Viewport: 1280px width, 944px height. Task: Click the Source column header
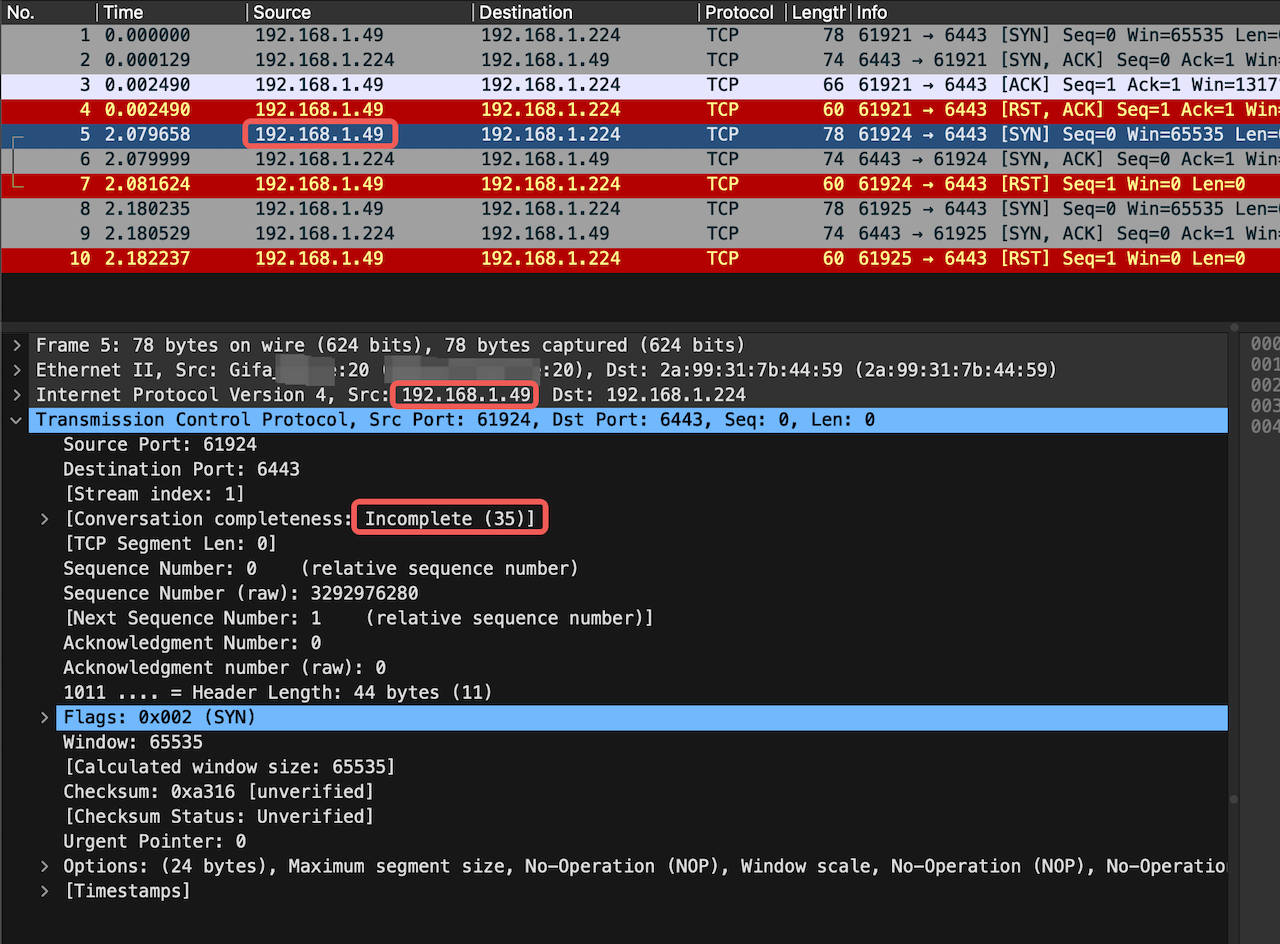[x=282, y=12]
